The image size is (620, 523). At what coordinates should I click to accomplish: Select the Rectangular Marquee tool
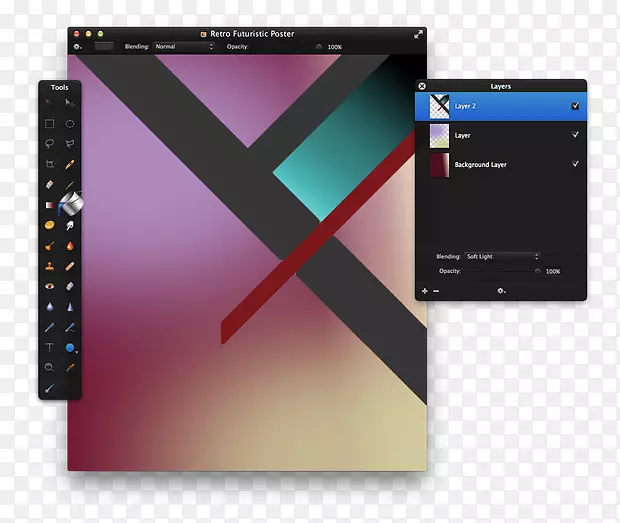(49, 124)
